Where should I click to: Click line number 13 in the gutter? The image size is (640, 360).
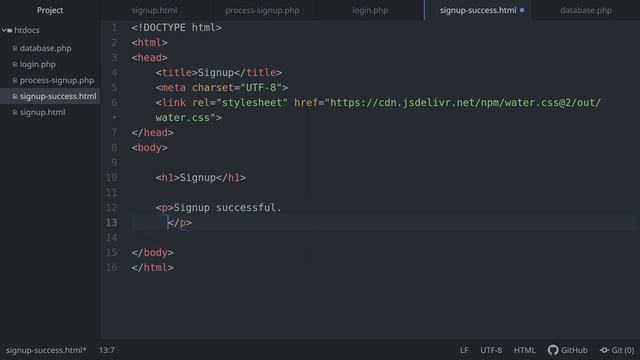(111, 222)
